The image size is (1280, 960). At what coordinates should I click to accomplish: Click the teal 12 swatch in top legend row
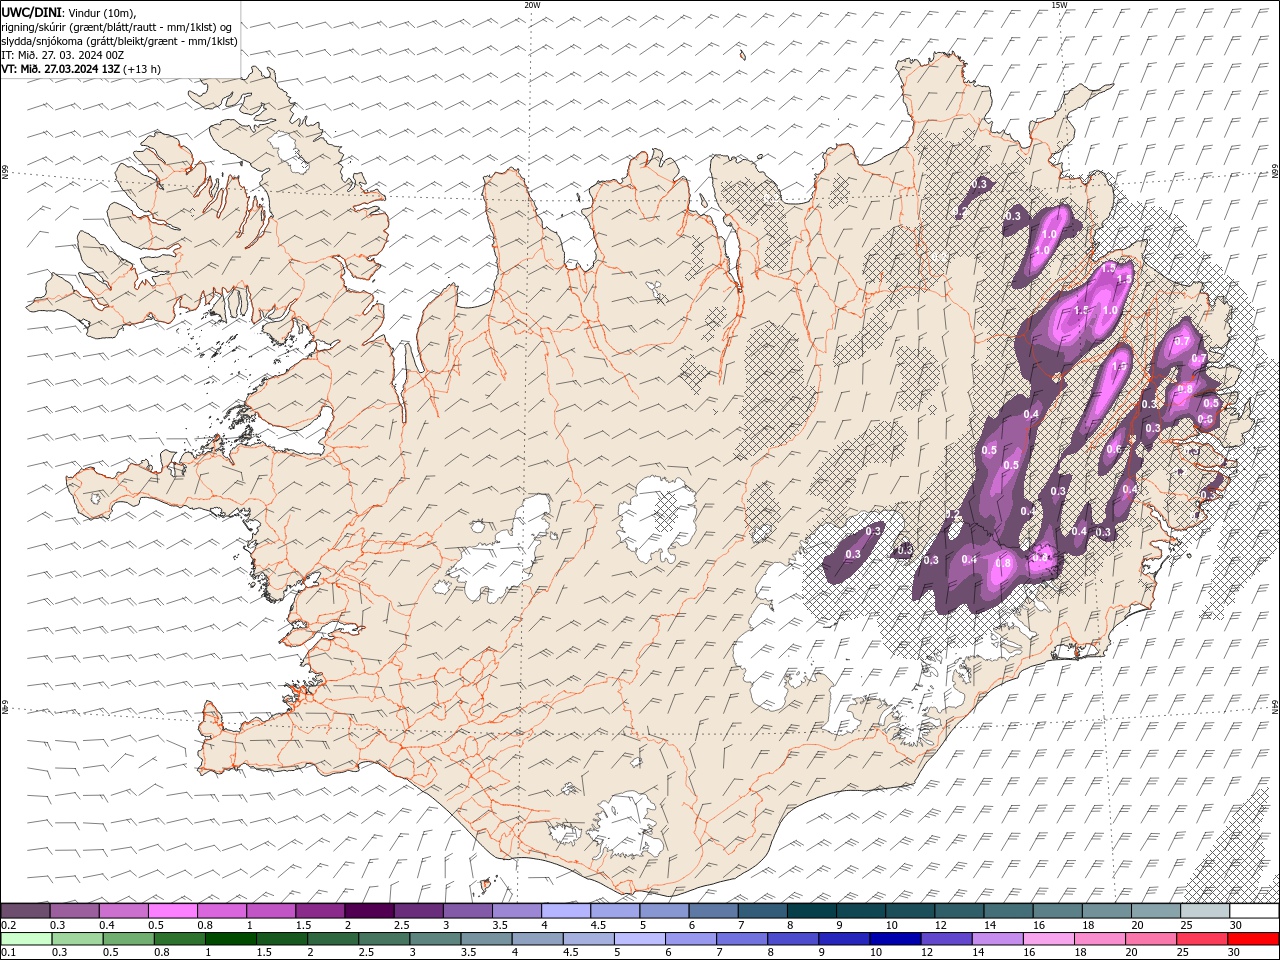pyautogui.click(x=960, y=911)
